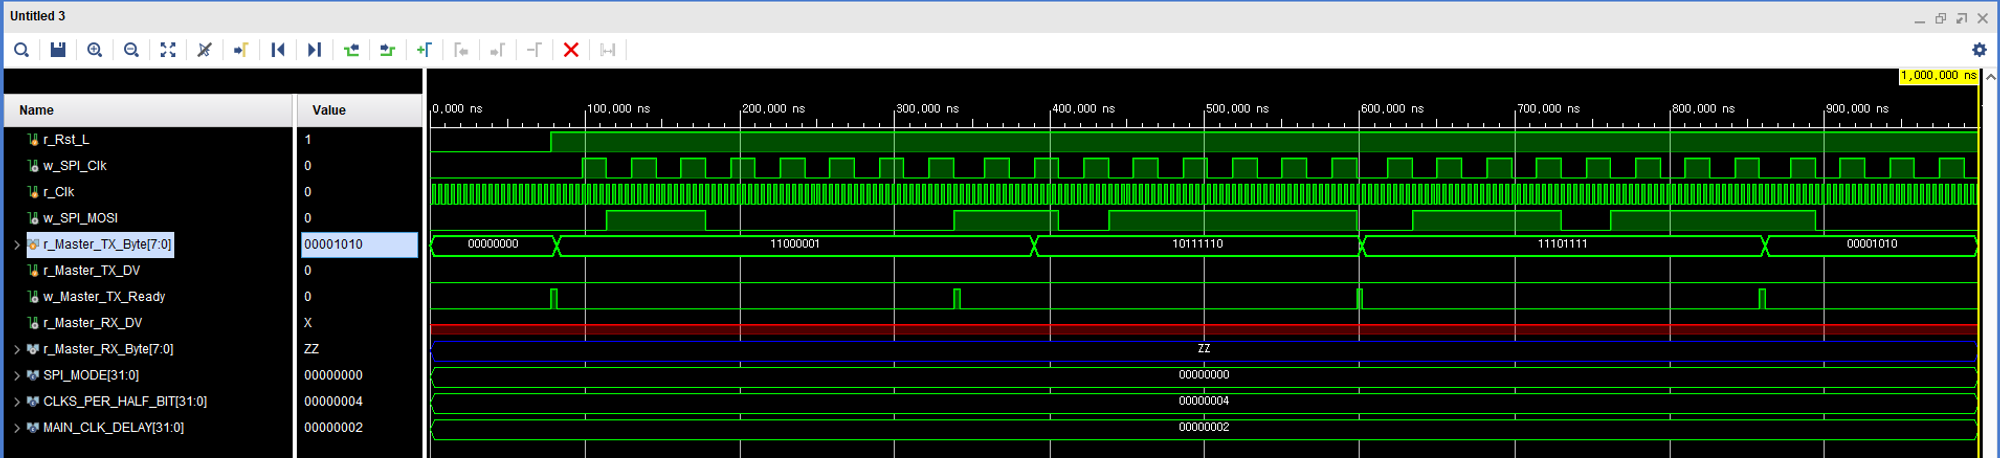Click the 10111110 bus segment
The height and width of the screenshot is (458, 2000).
tap(1197, 245)
